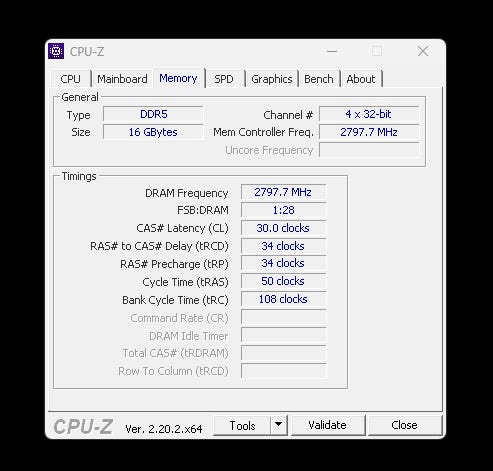
Task: Click the Tools button
Action: click(242, 425)
